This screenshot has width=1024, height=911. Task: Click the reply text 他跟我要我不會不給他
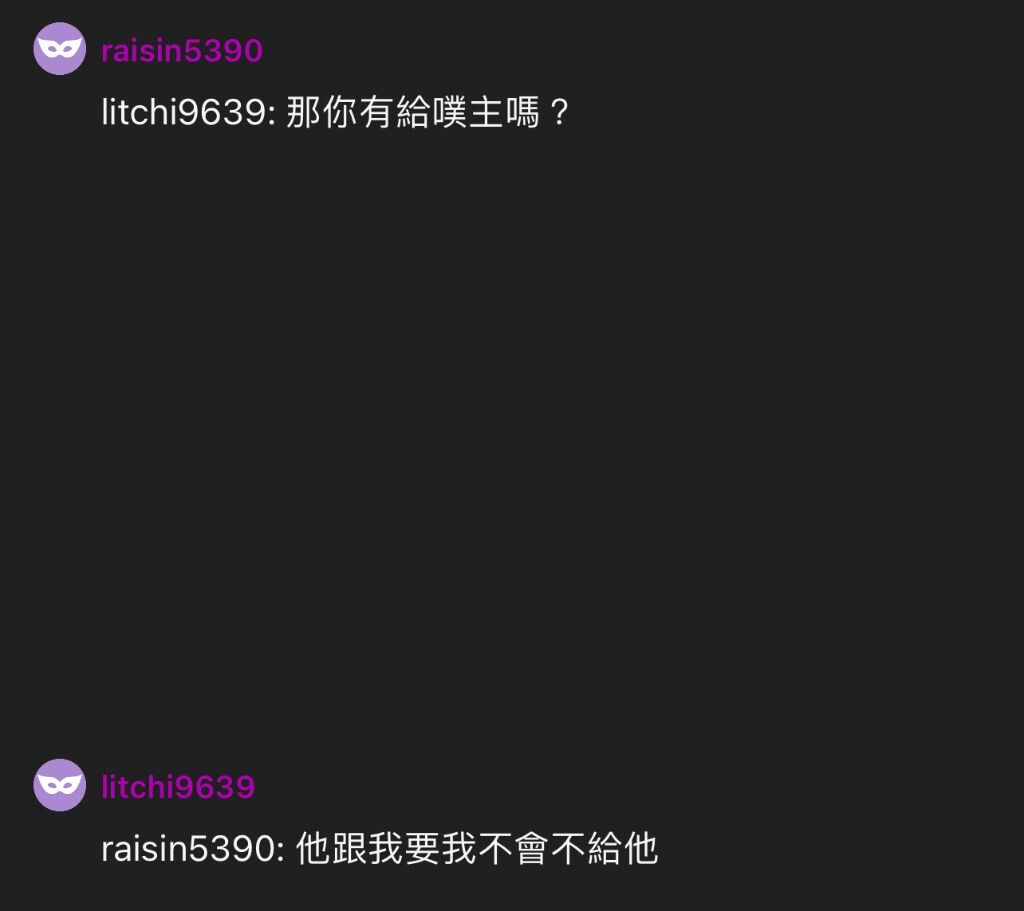pyautogui.click(x=477, y=849)
